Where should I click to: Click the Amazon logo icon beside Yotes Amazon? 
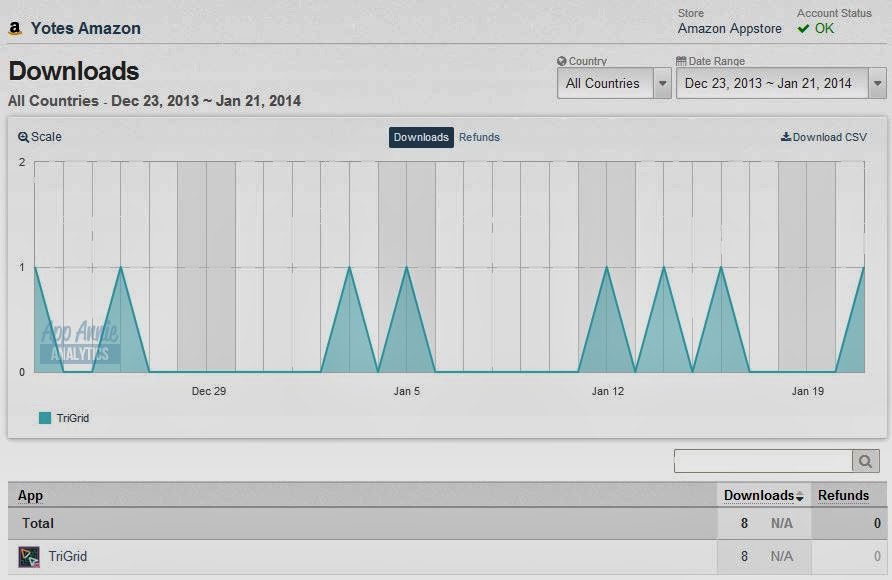click(x=15, y=28)
